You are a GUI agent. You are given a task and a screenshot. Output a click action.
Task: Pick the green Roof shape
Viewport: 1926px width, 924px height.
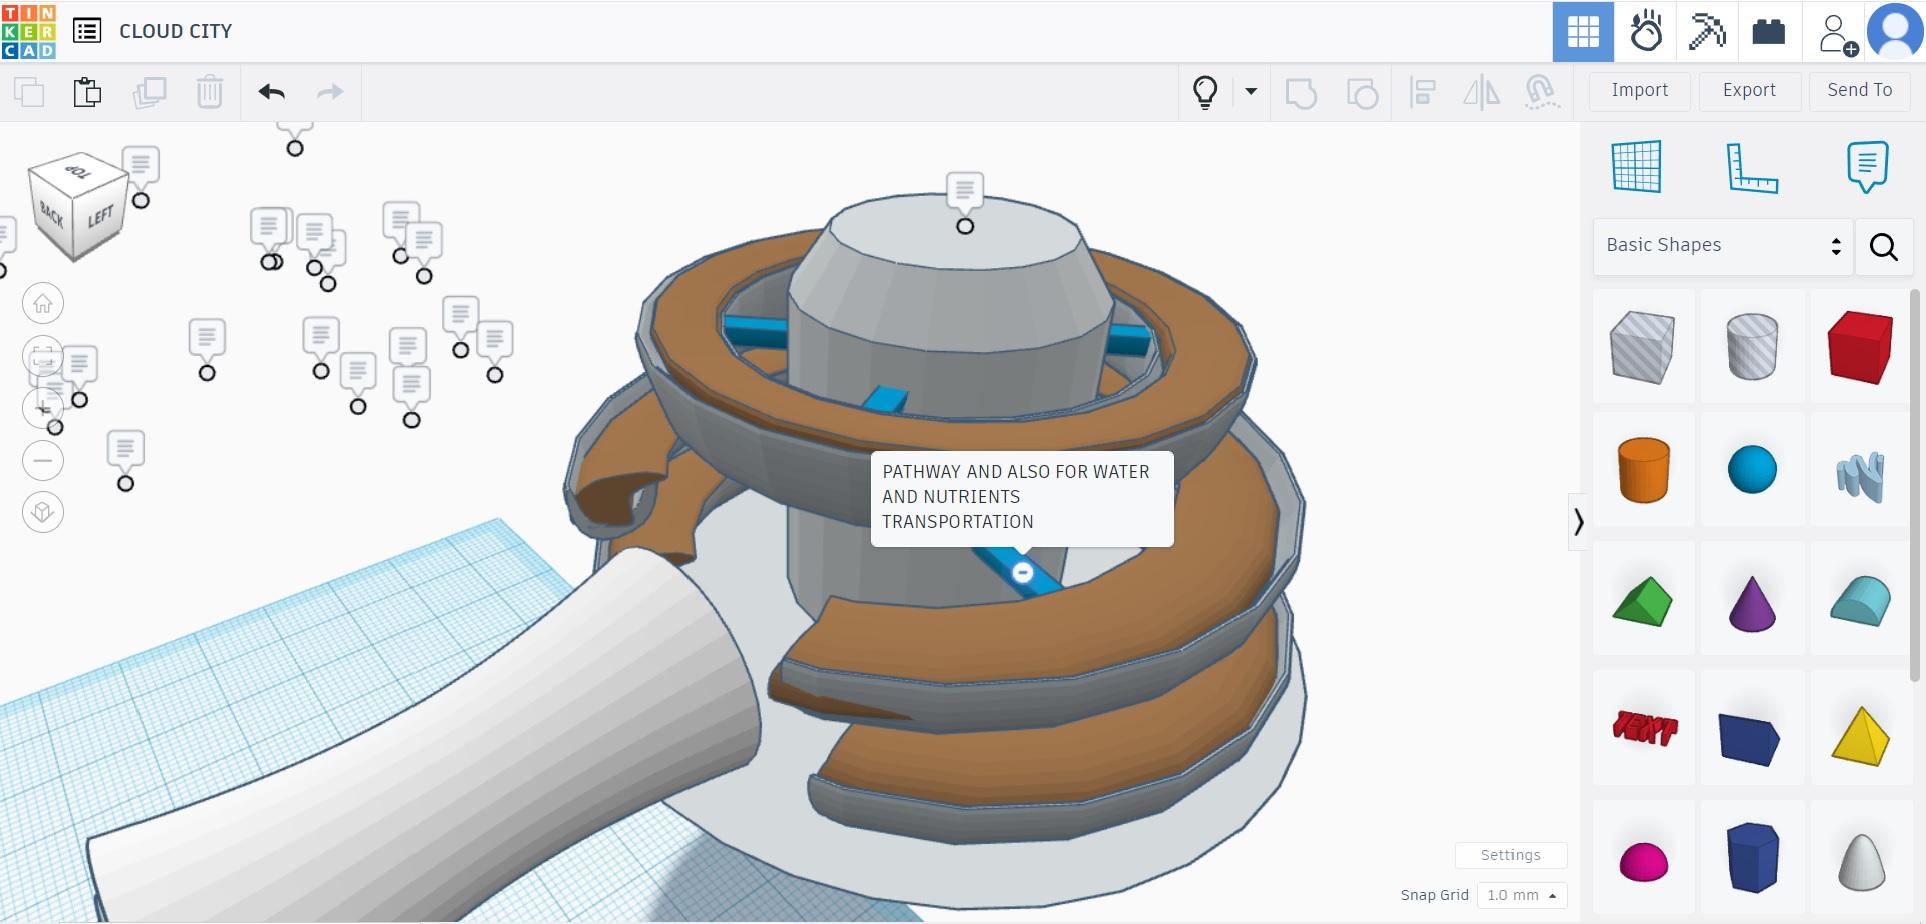click(x=1643, y=602)
